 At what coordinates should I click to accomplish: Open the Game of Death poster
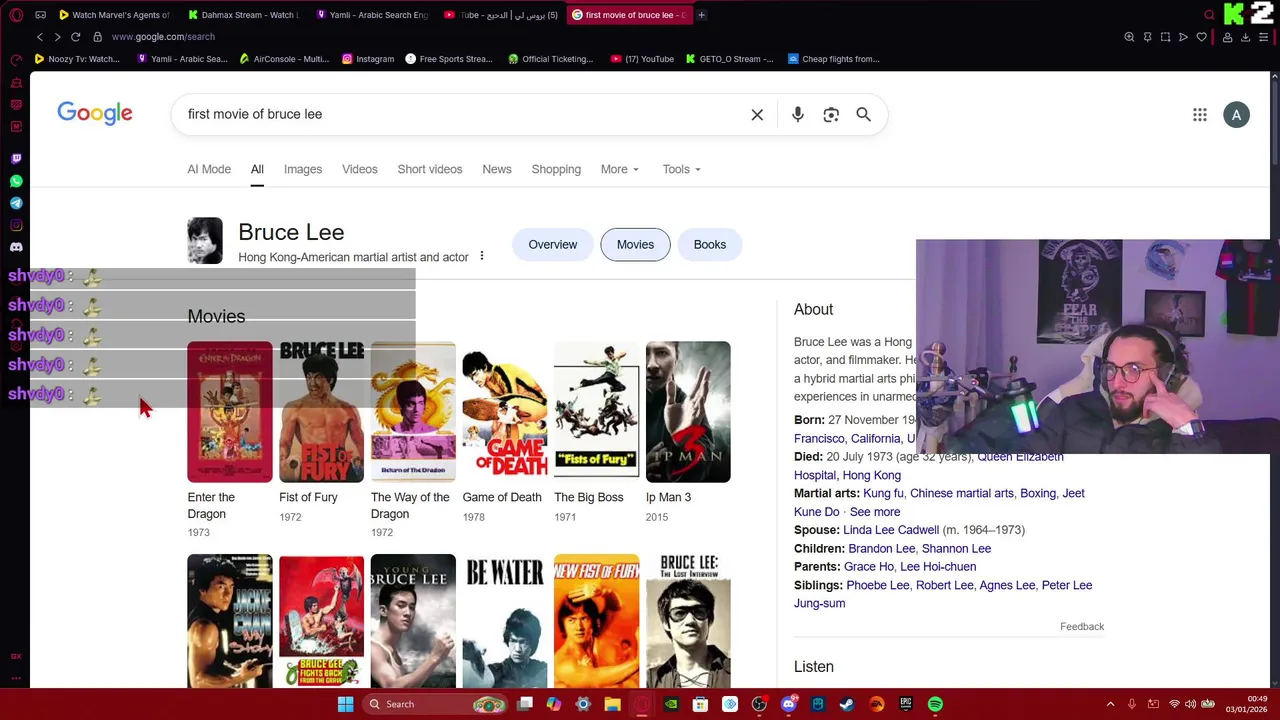(505, 412)
